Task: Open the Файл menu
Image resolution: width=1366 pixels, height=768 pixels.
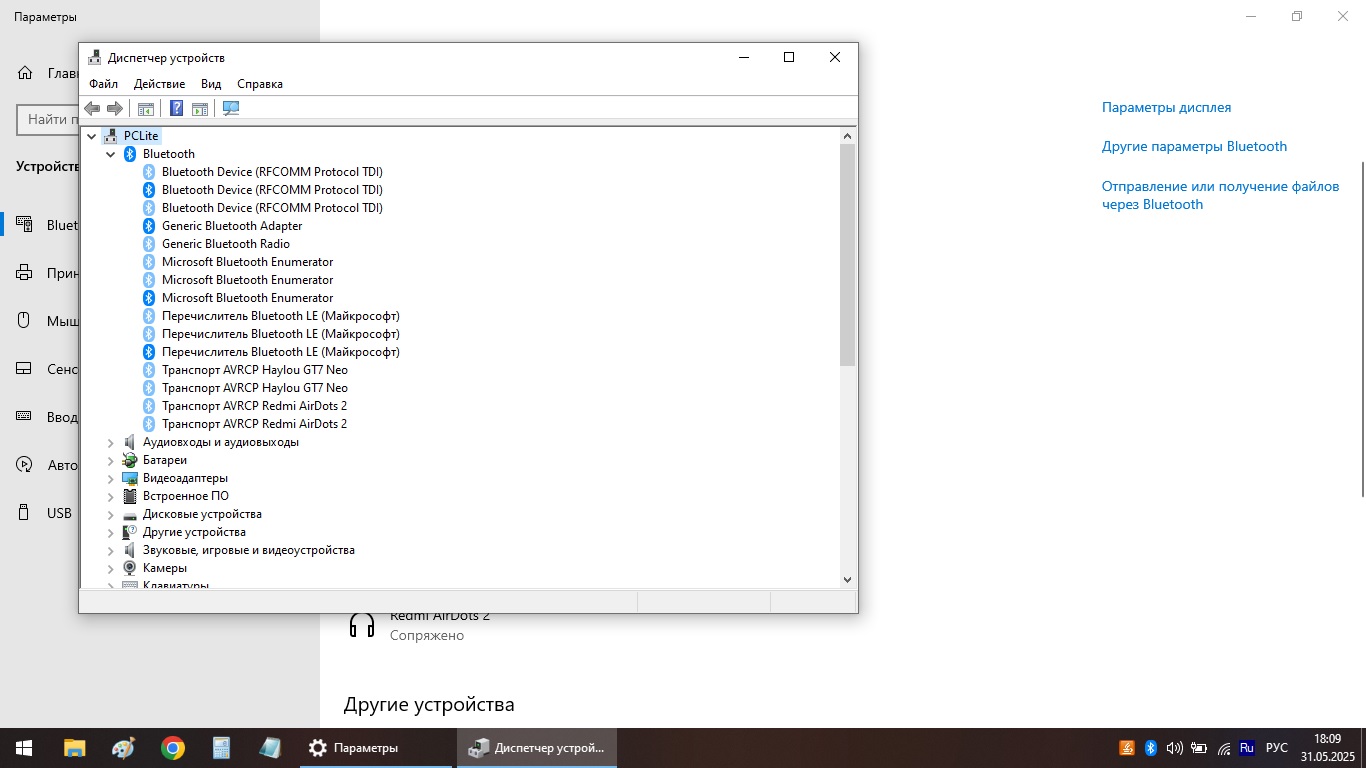Action: tap(103, 84)
